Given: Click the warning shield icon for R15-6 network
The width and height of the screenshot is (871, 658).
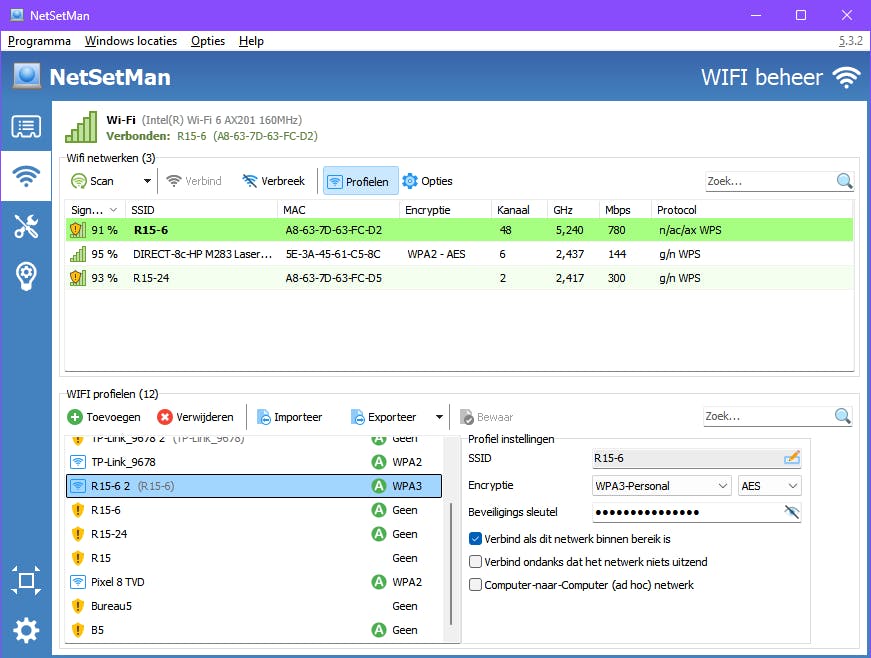Looking at the screenshot, I should point(78,230).
